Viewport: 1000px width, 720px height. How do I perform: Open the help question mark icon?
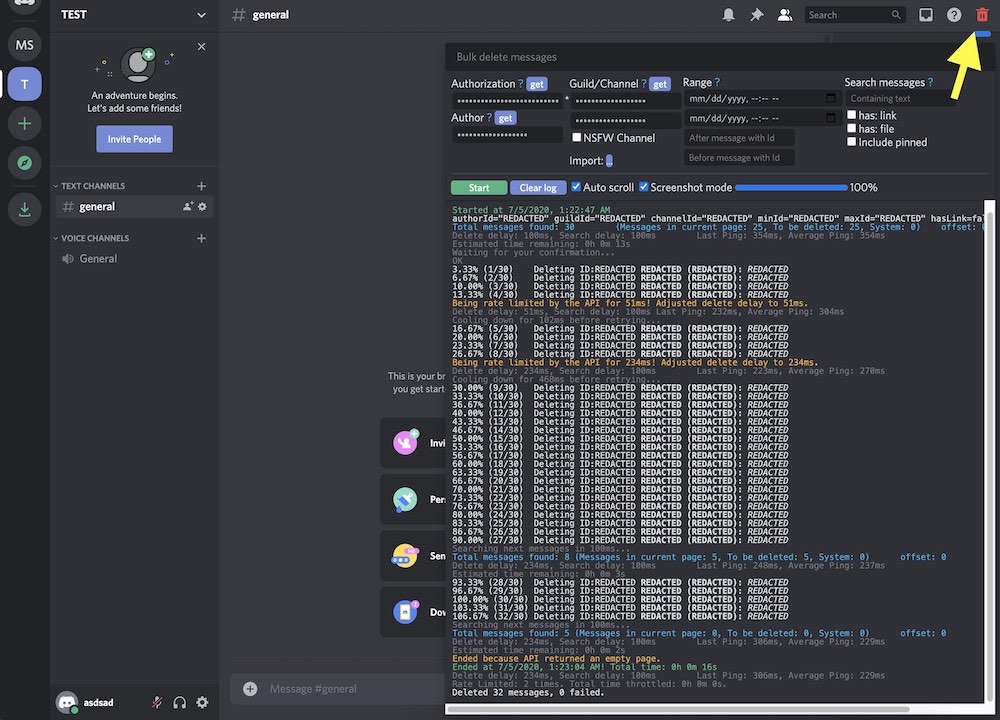[x=954, y=15]
